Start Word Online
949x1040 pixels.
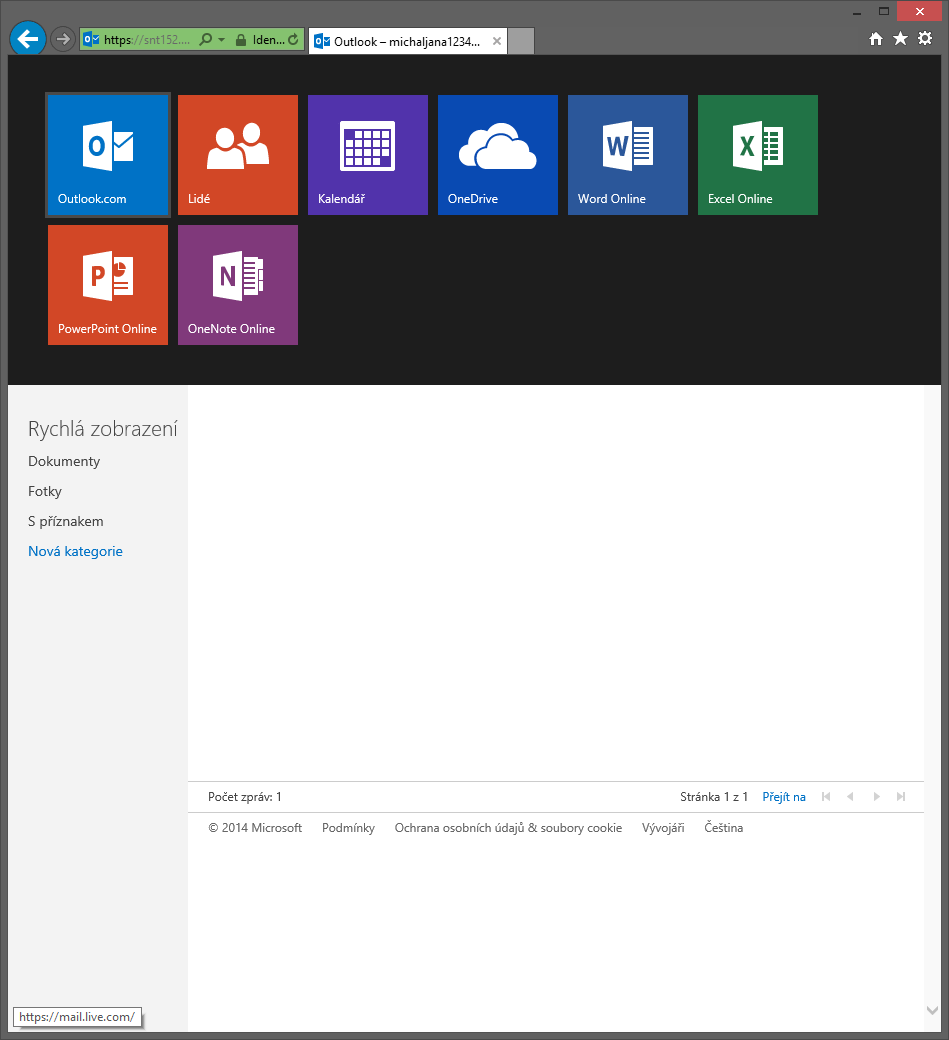(627, 155)
